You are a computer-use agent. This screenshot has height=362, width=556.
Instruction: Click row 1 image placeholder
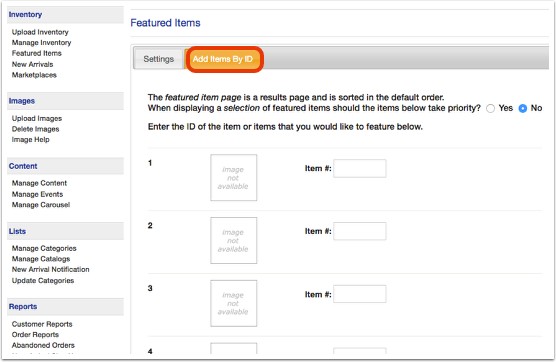click(x=234, y=178)
